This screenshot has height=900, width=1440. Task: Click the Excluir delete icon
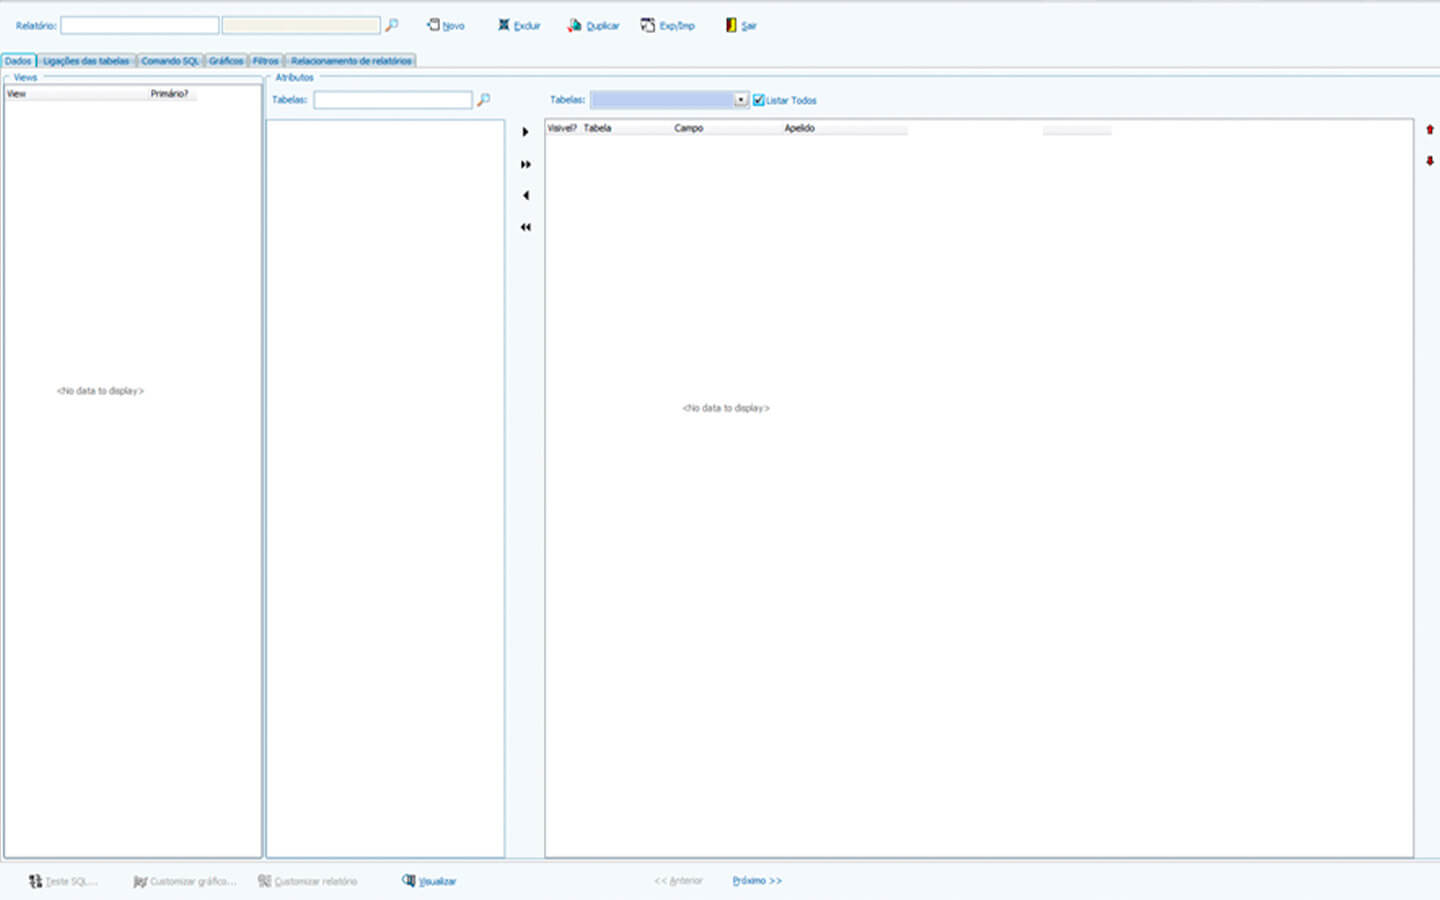click(504, 25)
